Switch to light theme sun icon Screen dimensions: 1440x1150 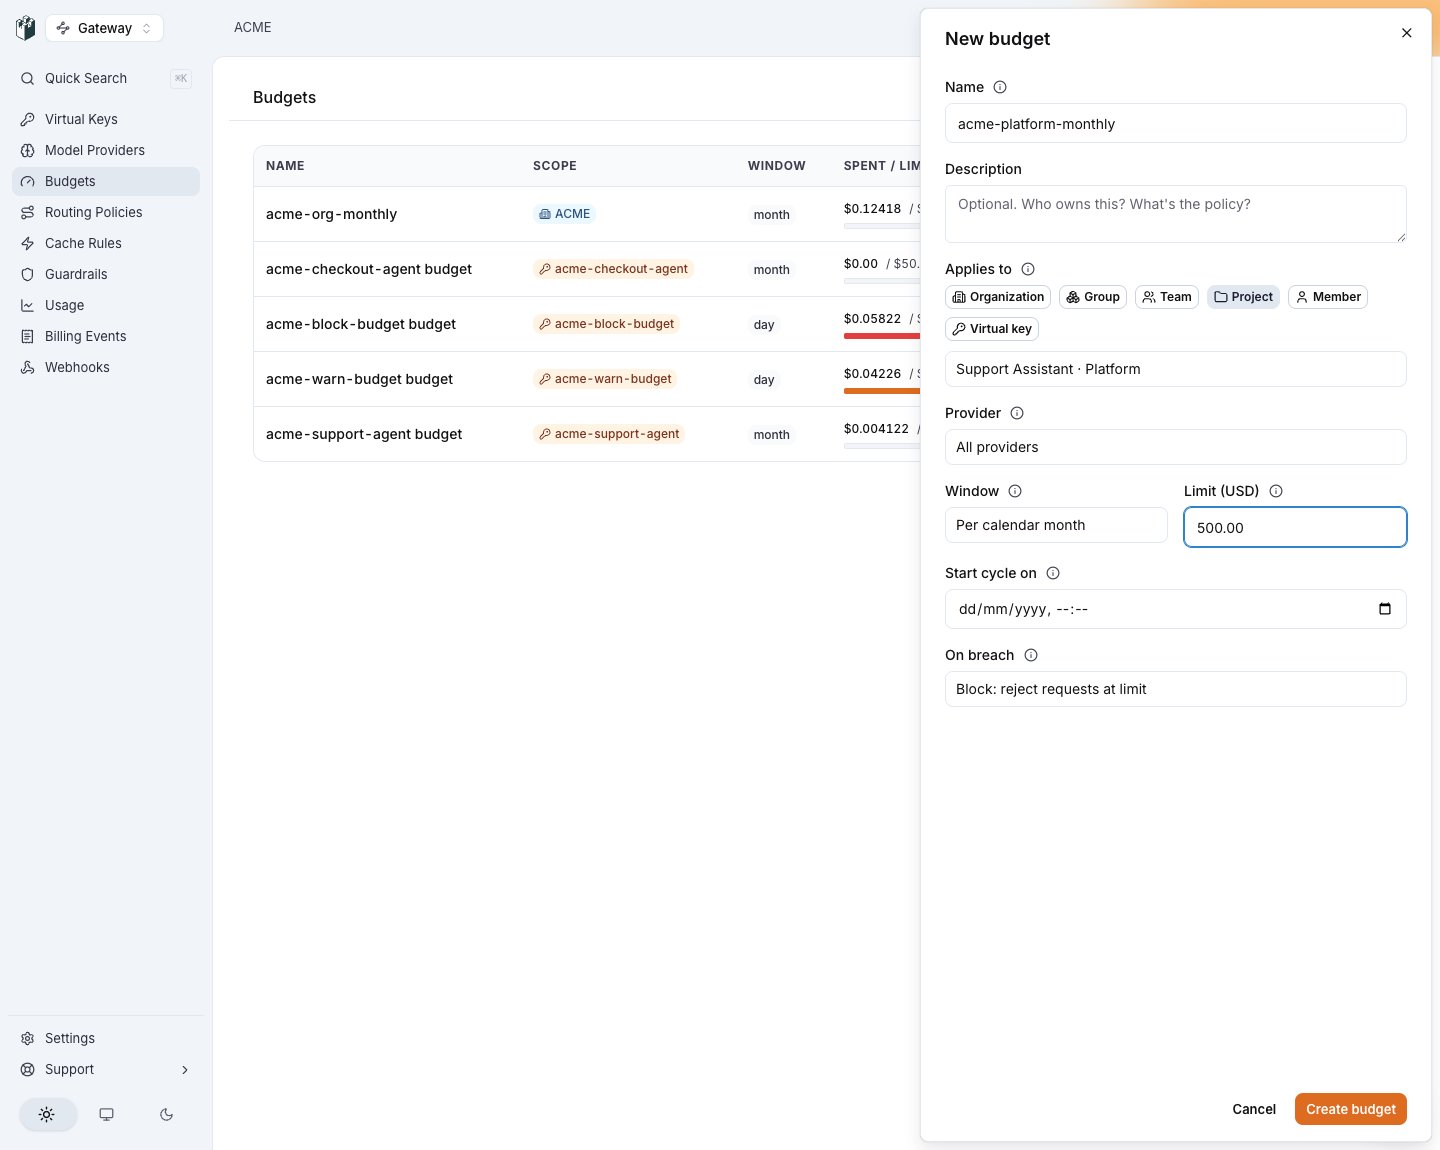pos(47,1114)
